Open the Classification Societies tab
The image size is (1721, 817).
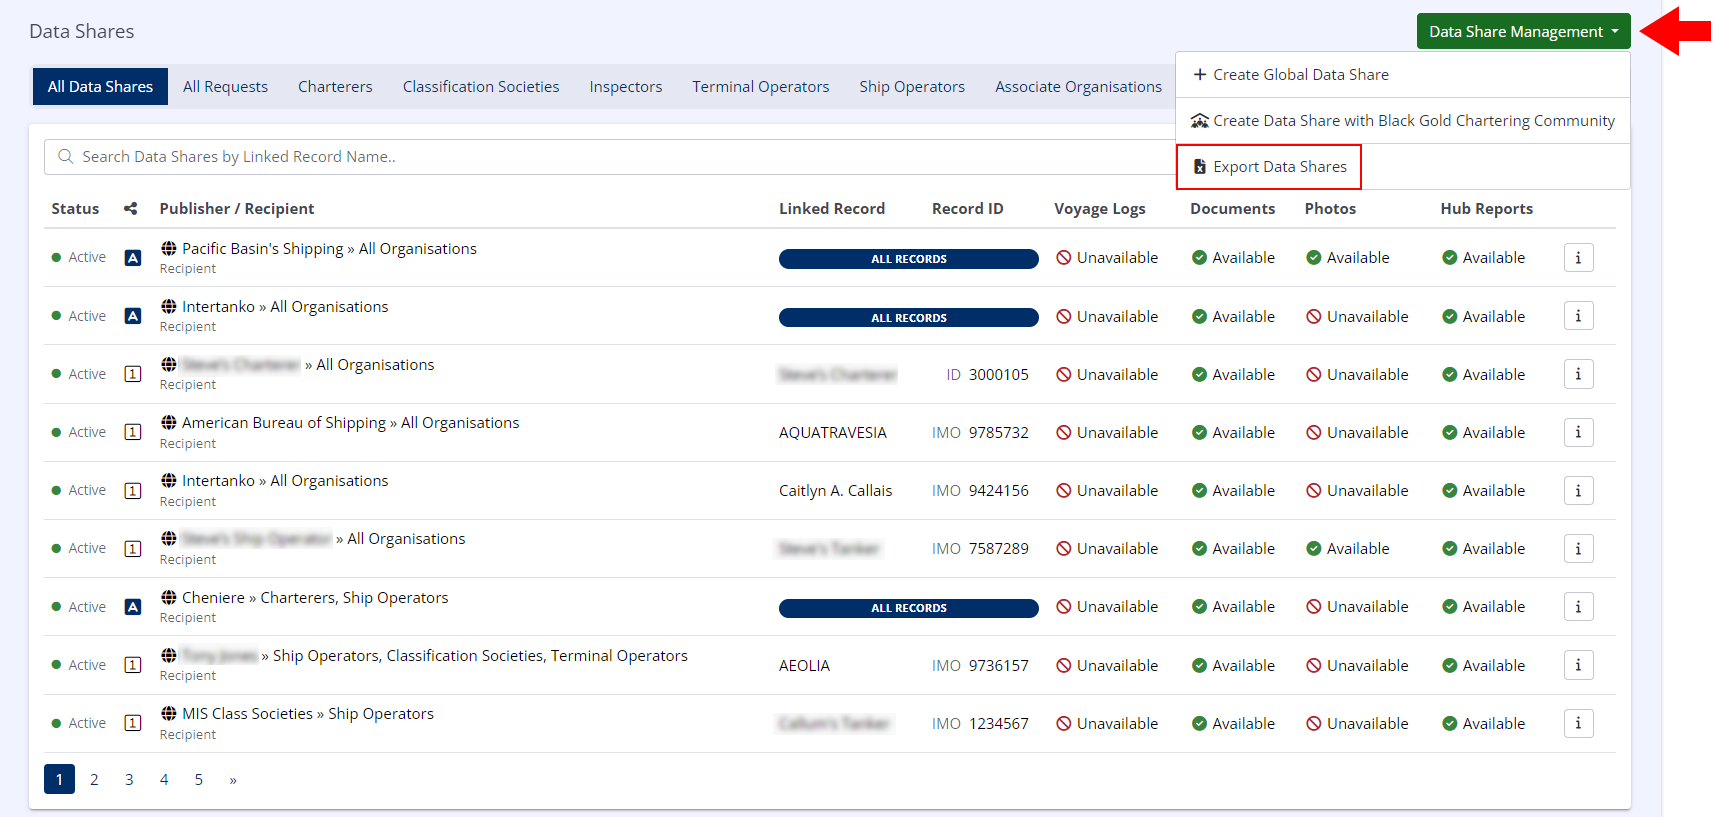[480, 87]
